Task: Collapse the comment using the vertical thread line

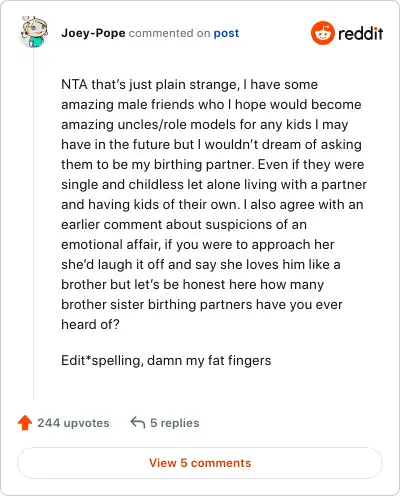Action: coord(33,223)
